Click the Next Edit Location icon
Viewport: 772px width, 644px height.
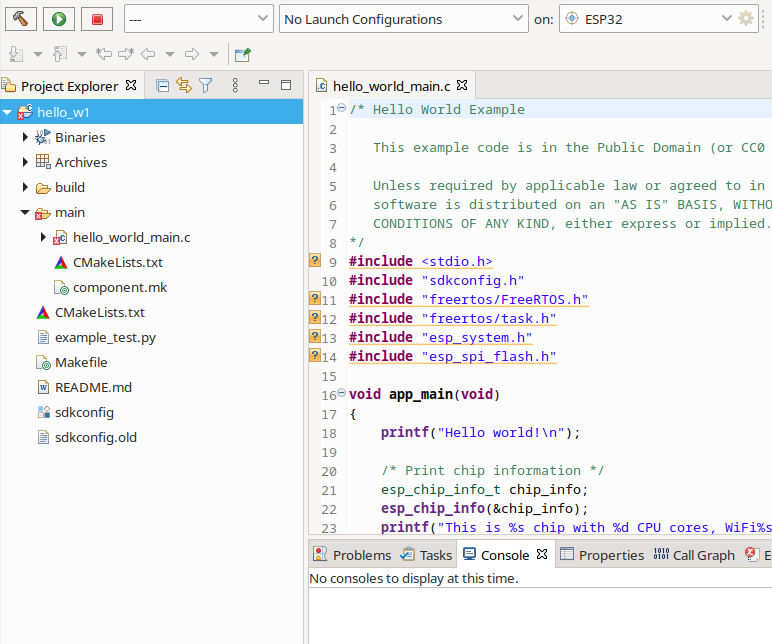[x=126, y=54]
